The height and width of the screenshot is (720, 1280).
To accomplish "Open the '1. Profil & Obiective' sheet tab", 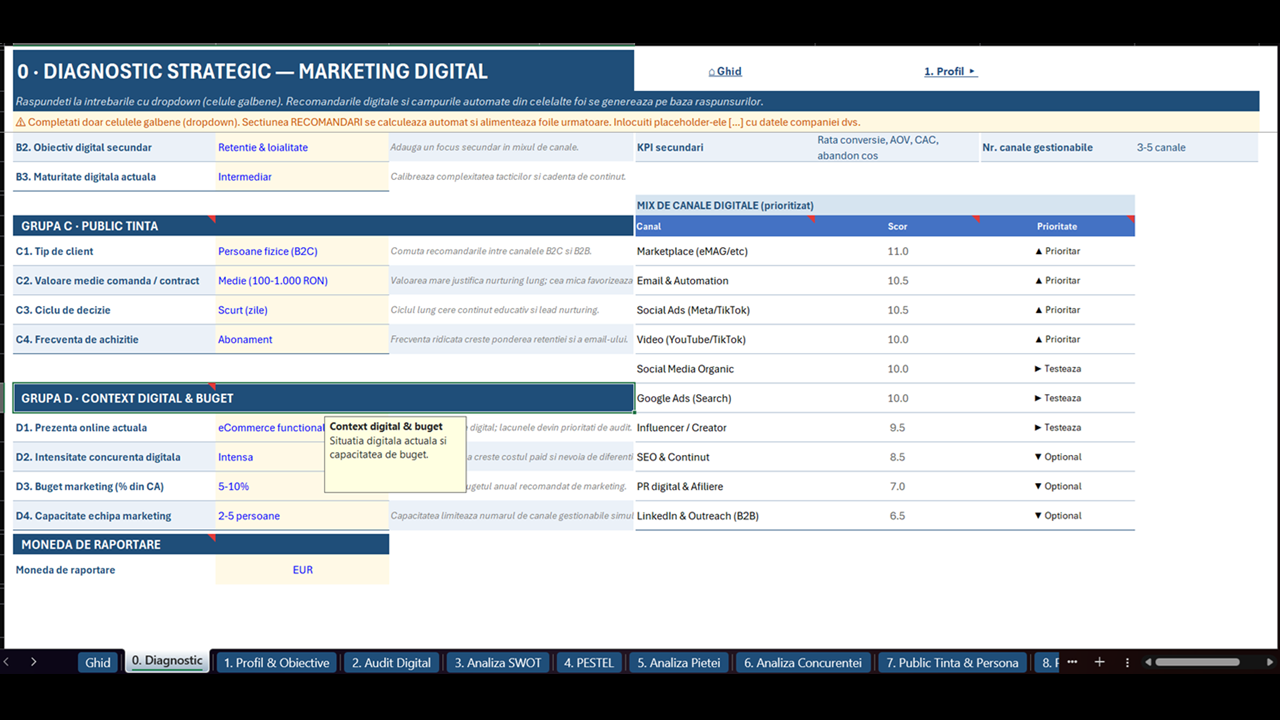I will pyautogui.click(x=276, y=662).
